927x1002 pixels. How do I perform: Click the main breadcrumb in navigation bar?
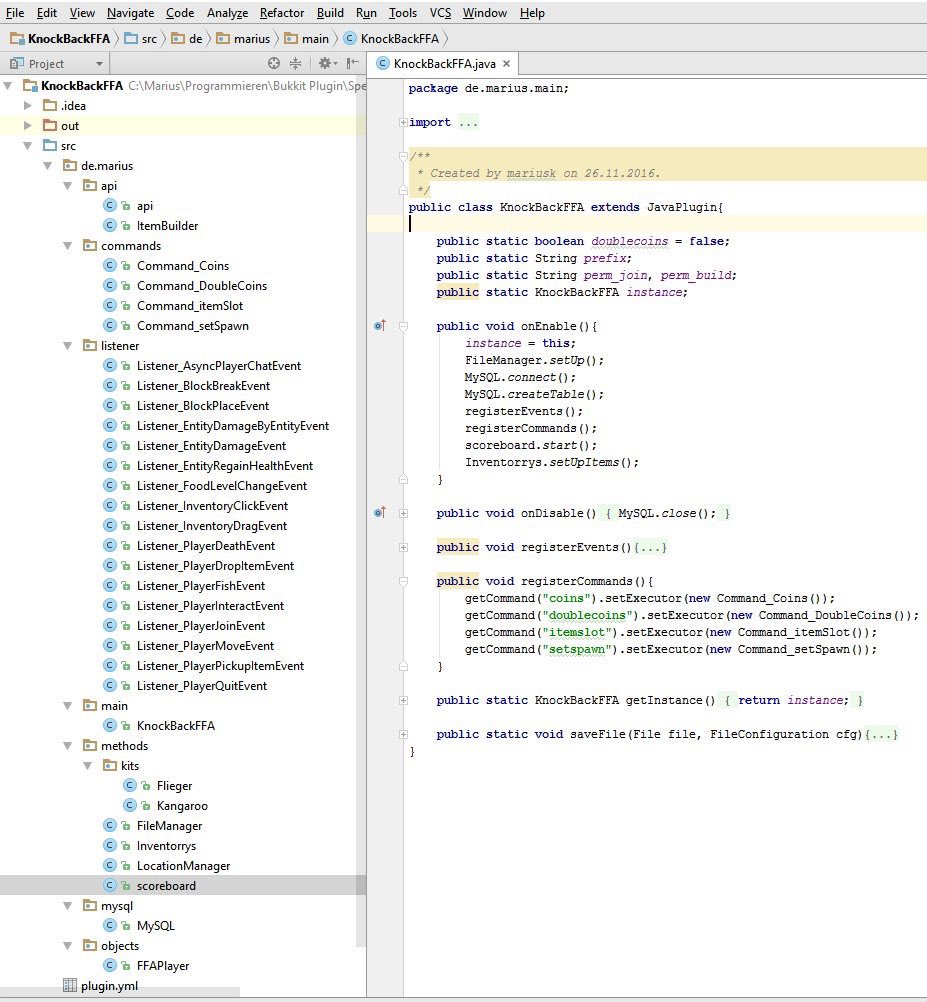[307, 39]
